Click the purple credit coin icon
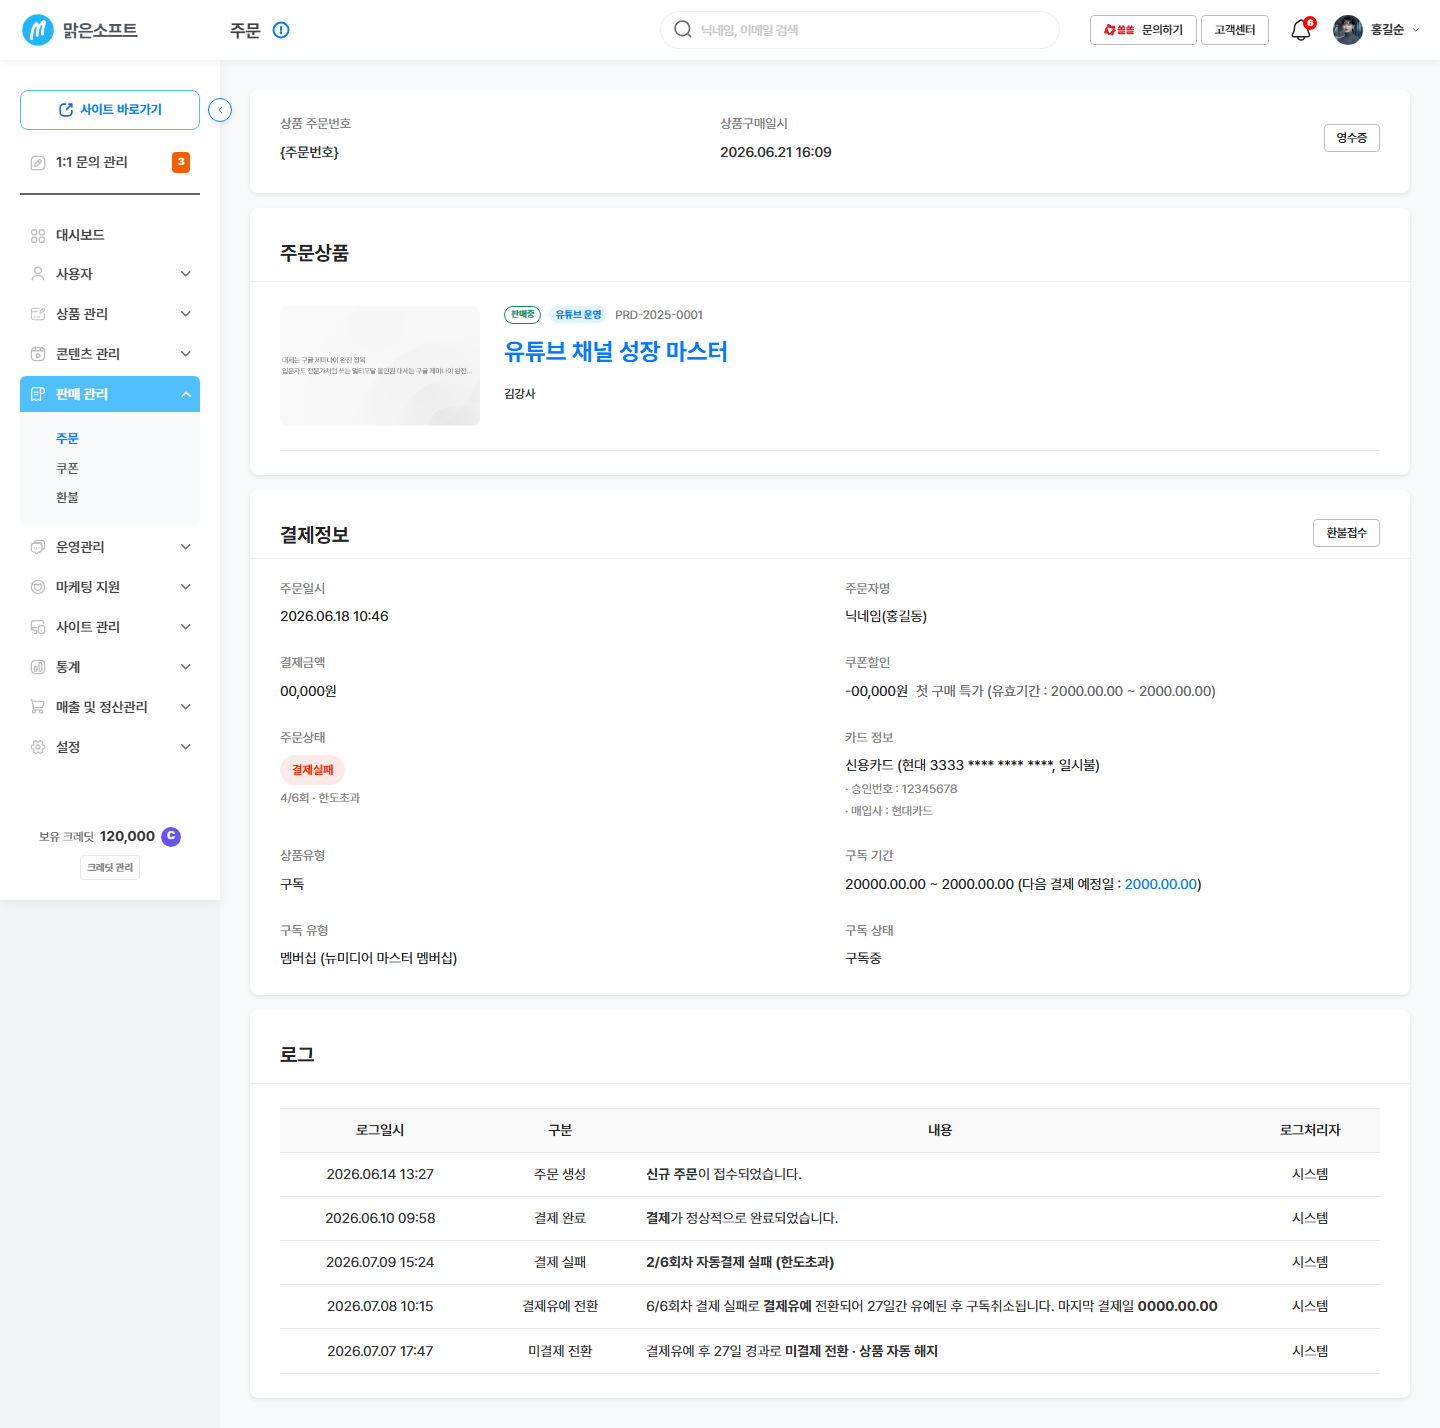The width and height of the screenshot is (1440, 1428). 171,836
